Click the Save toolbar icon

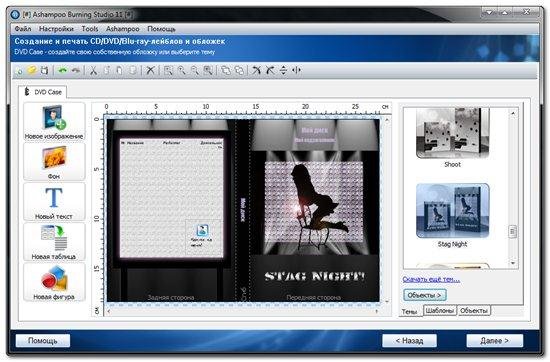(x=45, y=71)
